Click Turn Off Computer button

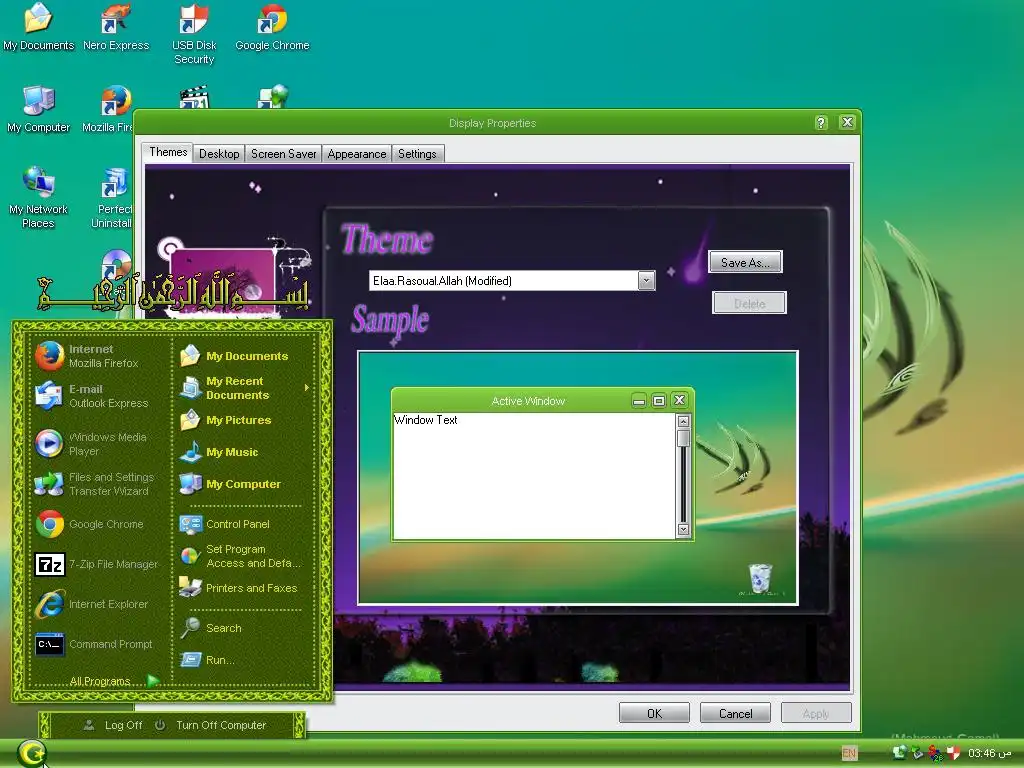pos(210,725)
